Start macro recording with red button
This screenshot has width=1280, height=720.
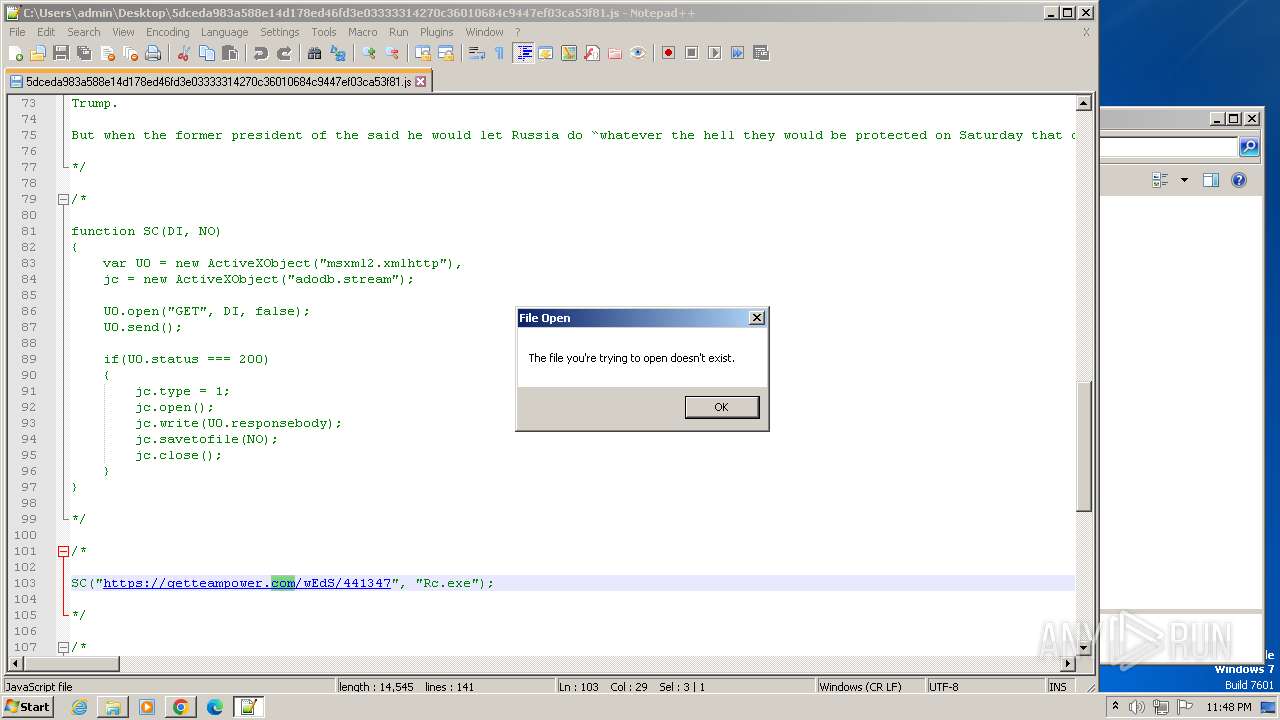point(668,53)
